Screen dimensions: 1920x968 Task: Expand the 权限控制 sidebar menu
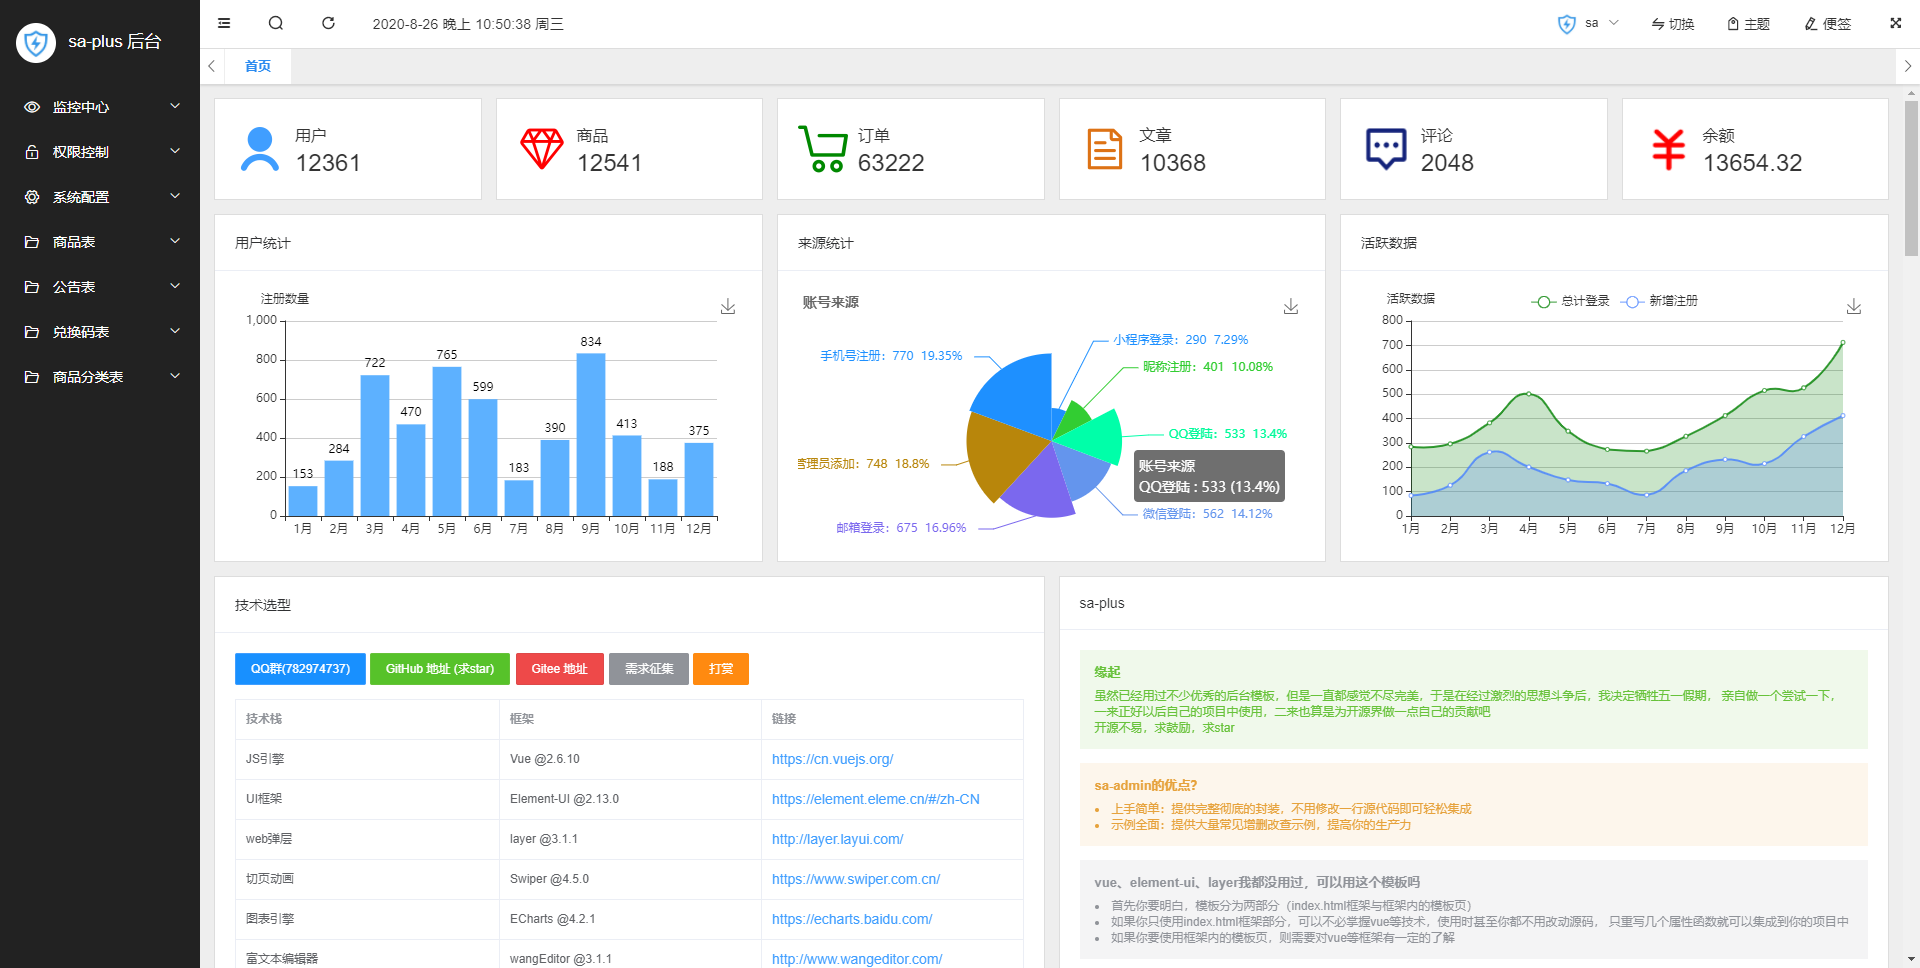[x=100, y=152]
